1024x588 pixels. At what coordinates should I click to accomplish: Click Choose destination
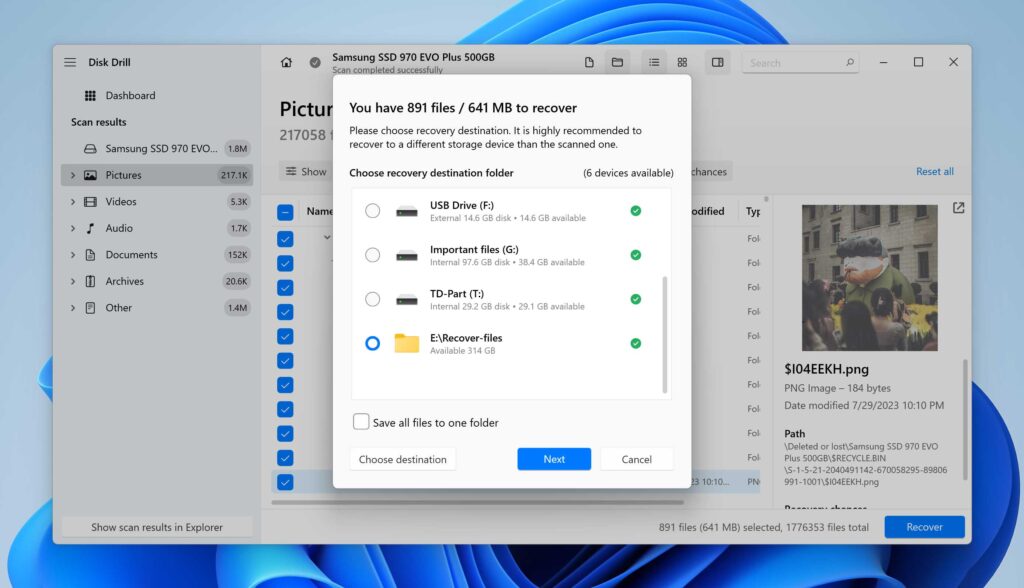point(402,459)
